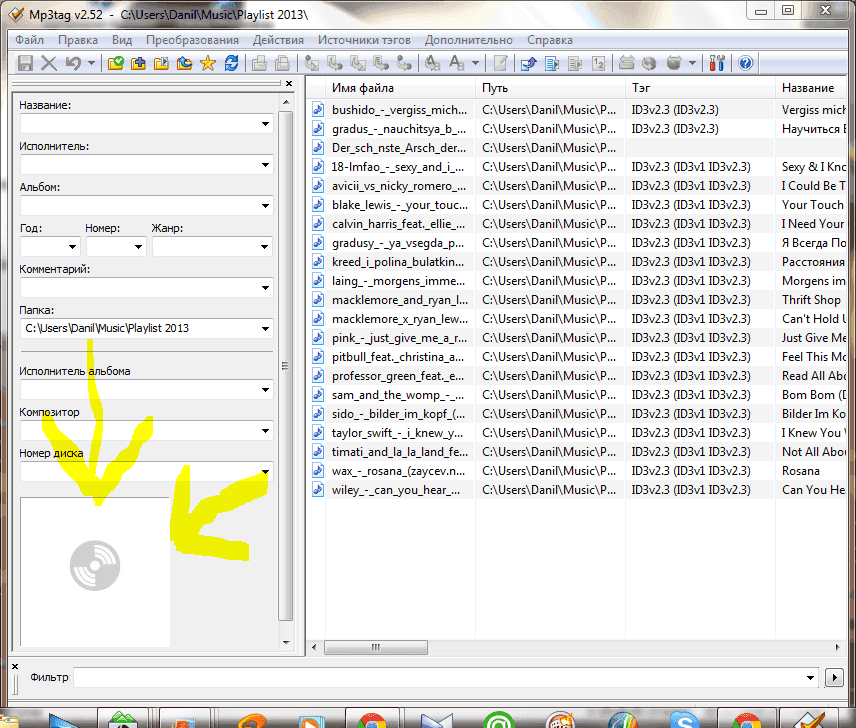
Task: Open the Преобразования menu
Action: point(192,40)
